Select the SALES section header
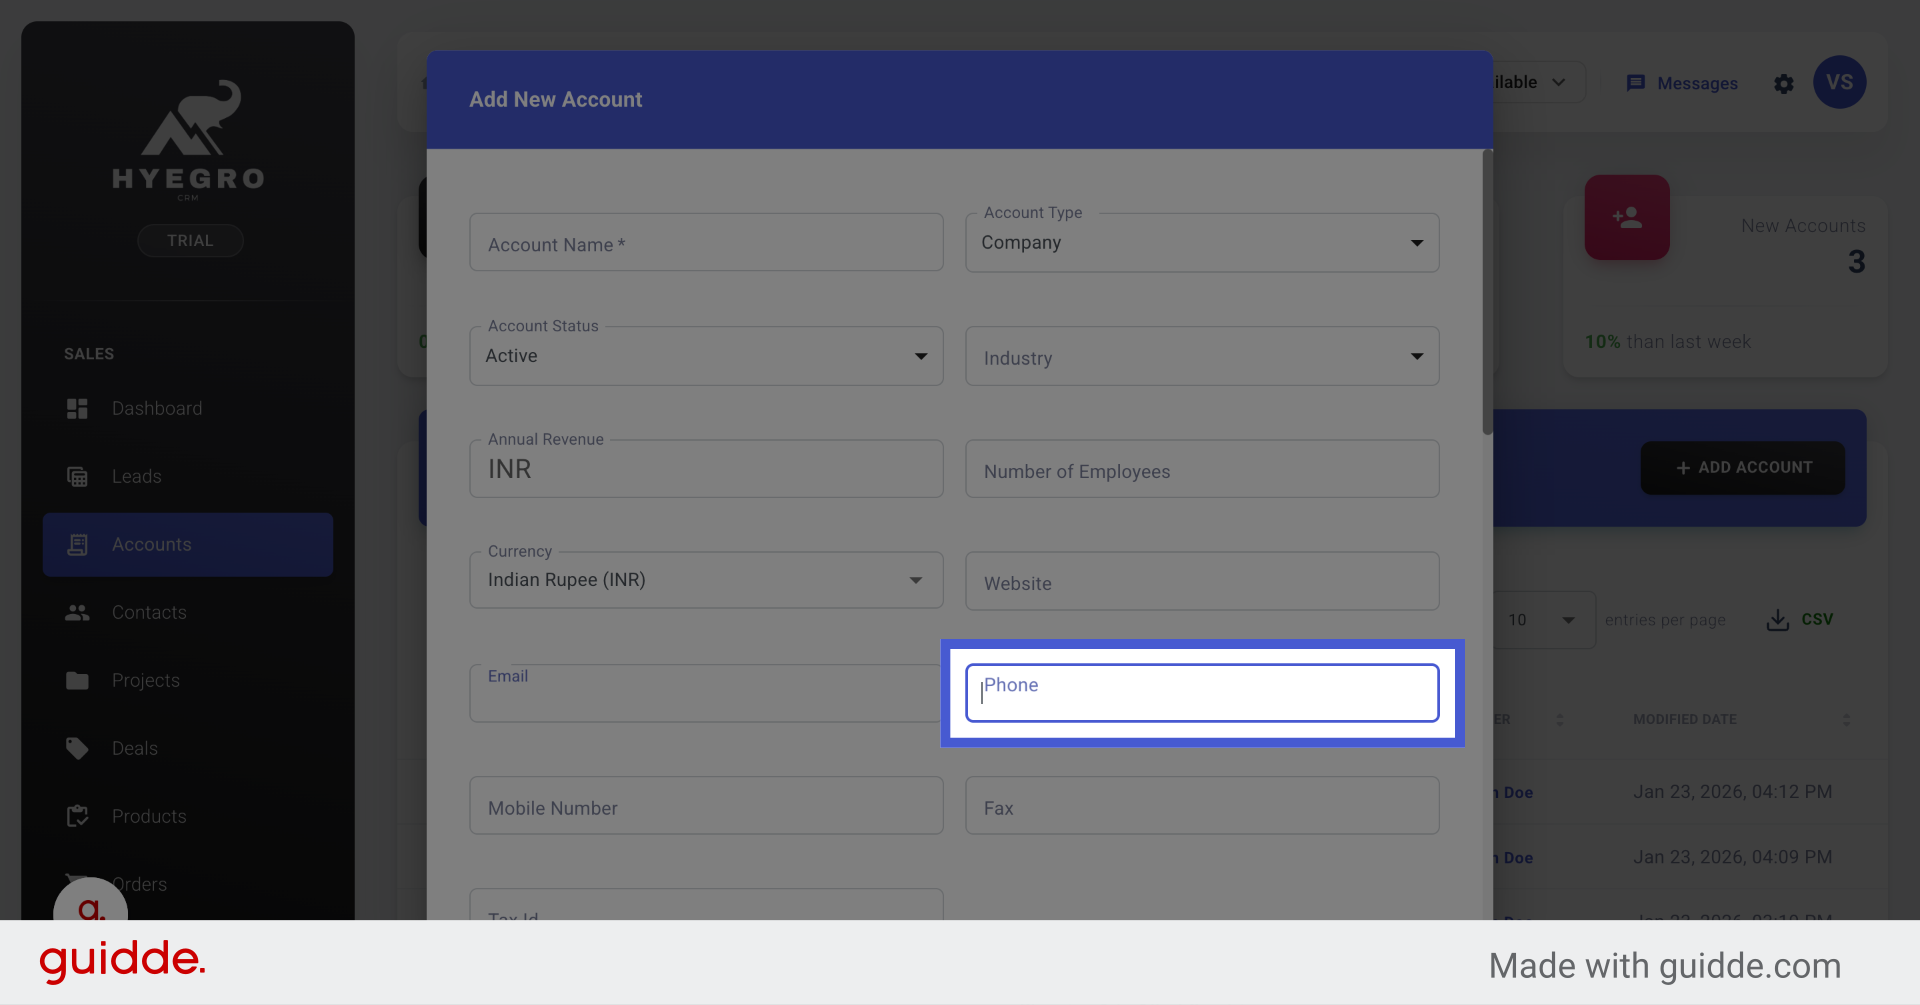 [x=89, y=353]
